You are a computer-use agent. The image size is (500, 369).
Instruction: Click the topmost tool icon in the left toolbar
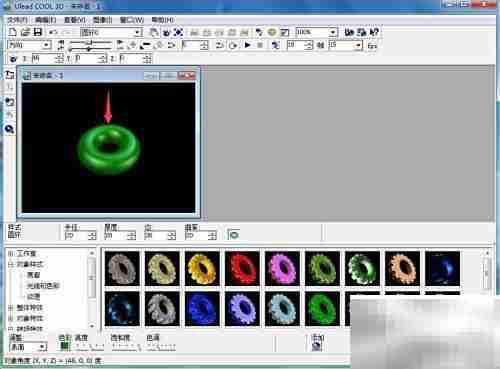10,75
